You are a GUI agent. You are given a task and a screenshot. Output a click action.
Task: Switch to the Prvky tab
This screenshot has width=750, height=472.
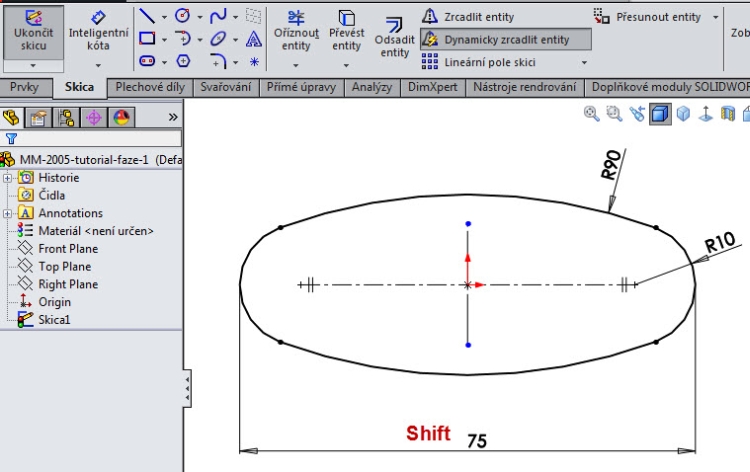(24, 87)
